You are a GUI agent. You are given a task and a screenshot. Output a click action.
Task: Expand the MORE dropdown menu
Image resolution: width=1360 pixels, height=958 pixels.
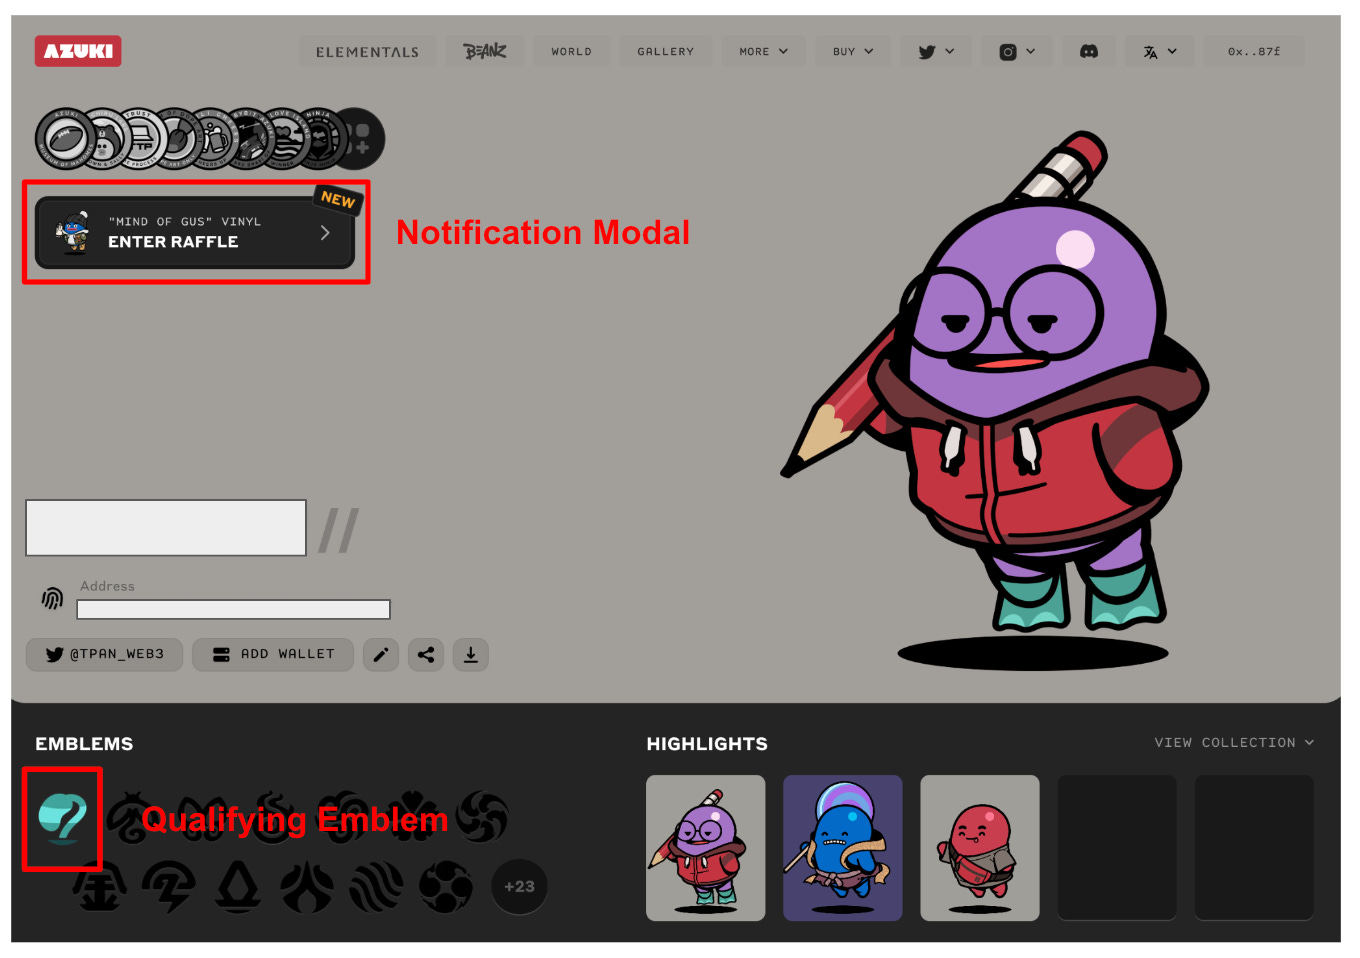(763, 51)
